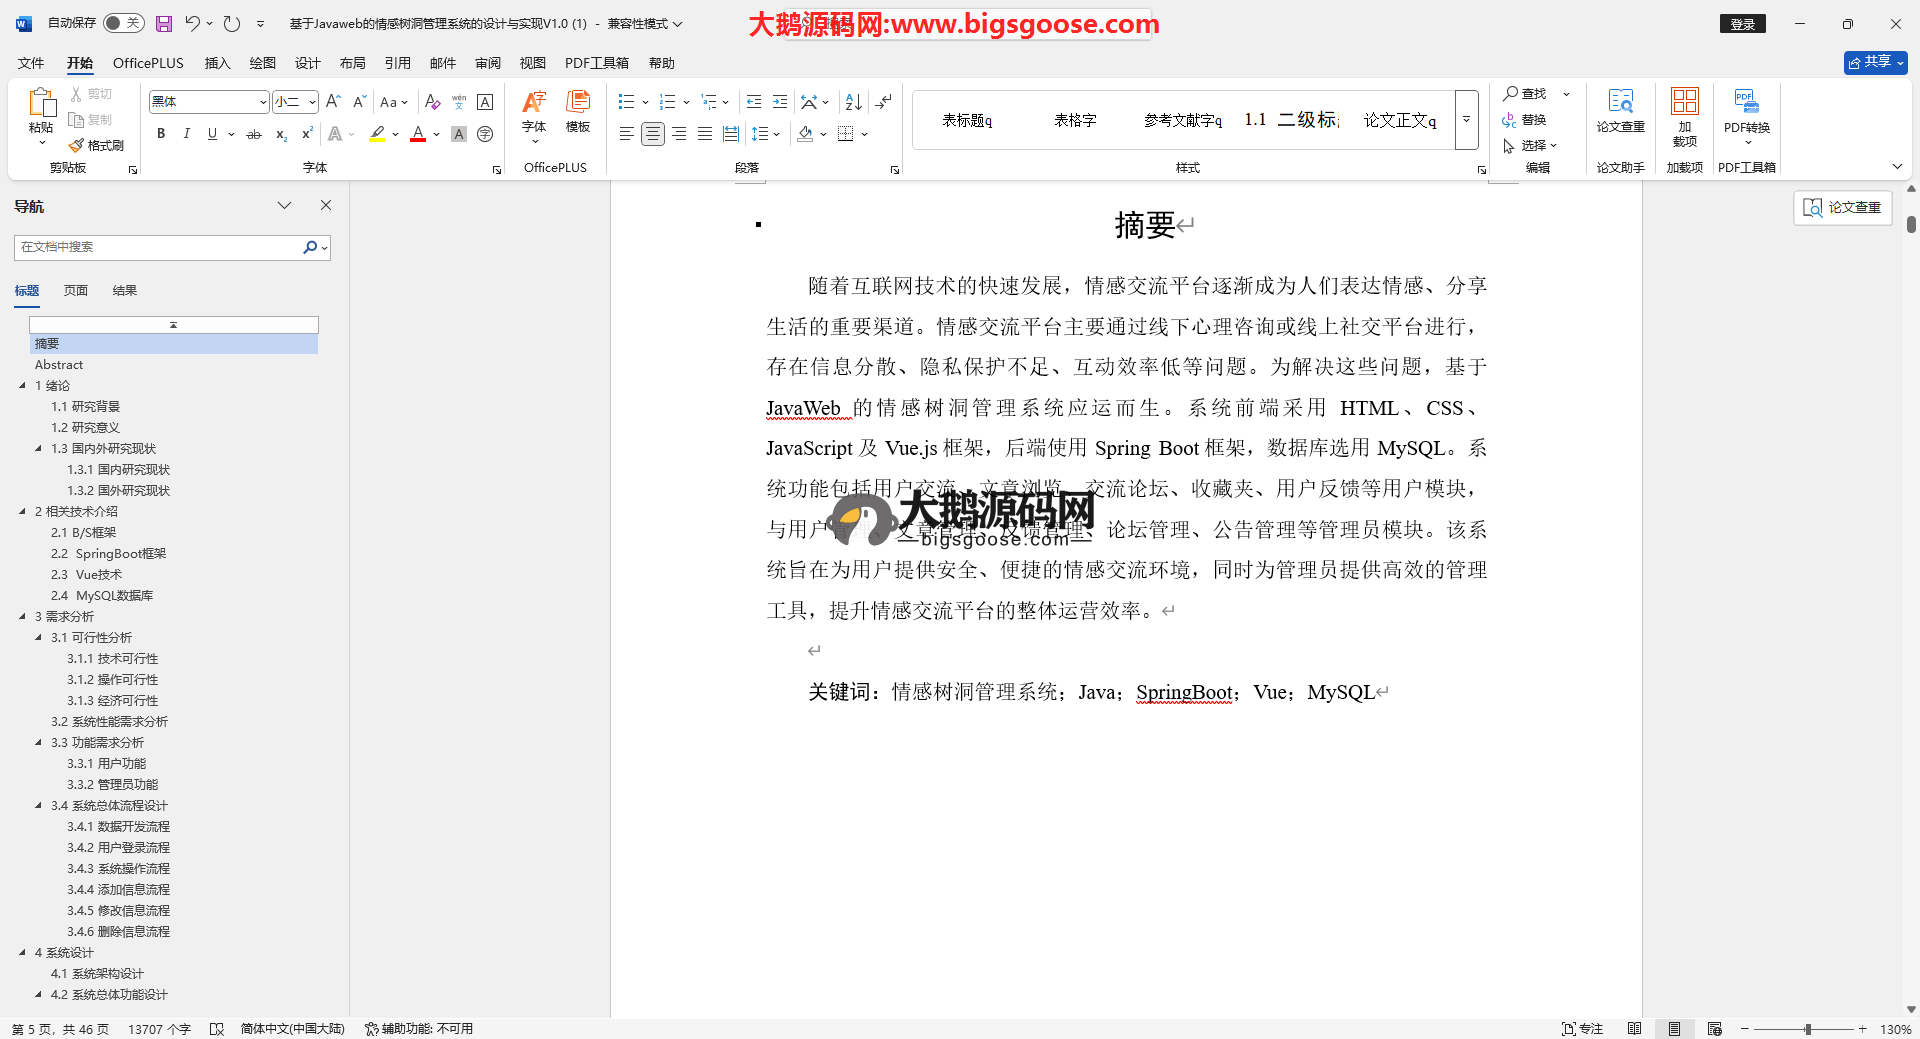Click the navigation search box (在文档中搜索)

160,247
